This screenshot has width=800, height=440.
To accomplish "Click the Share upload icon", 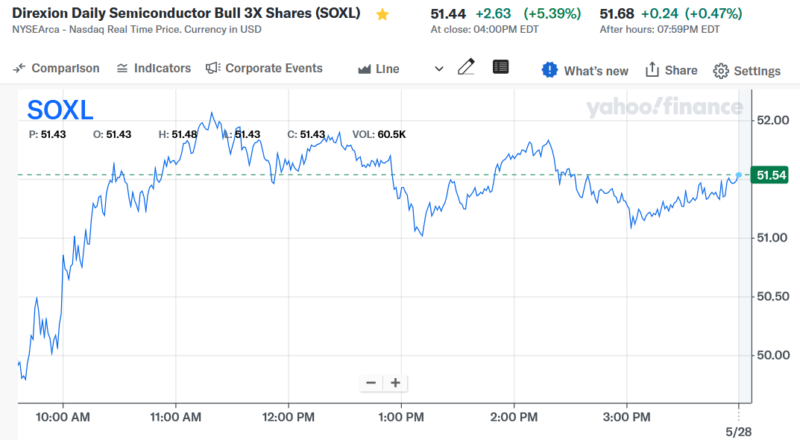I will click(652, 70).
